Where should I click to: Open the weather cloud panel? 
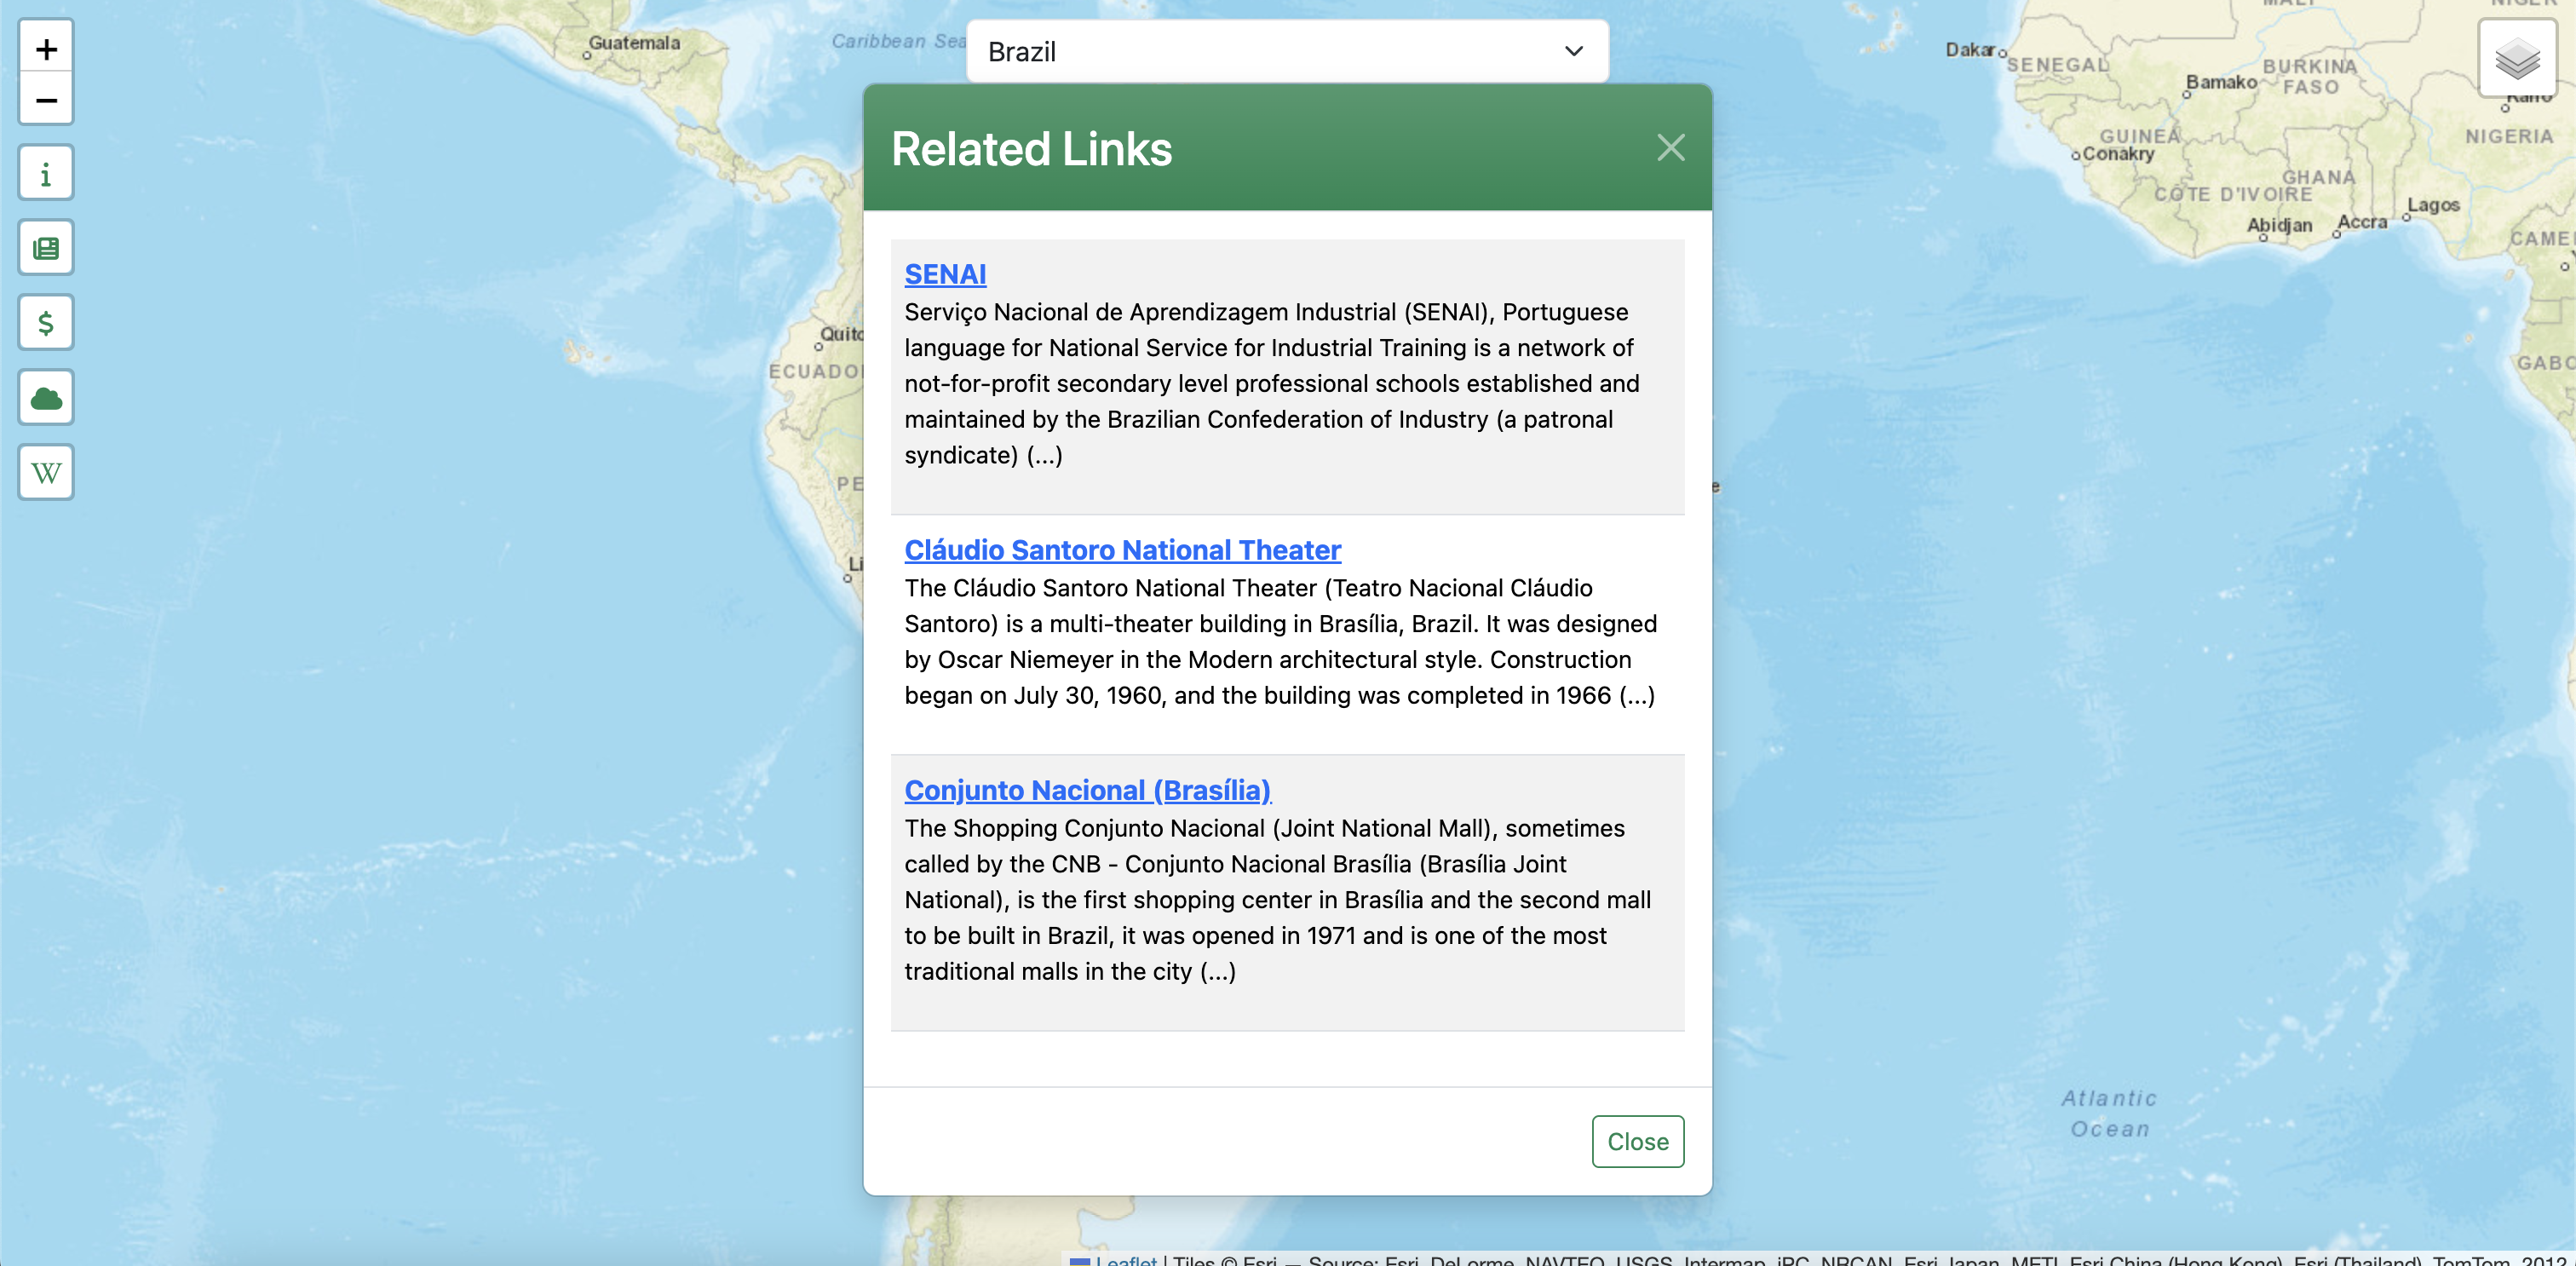(46, 398)
